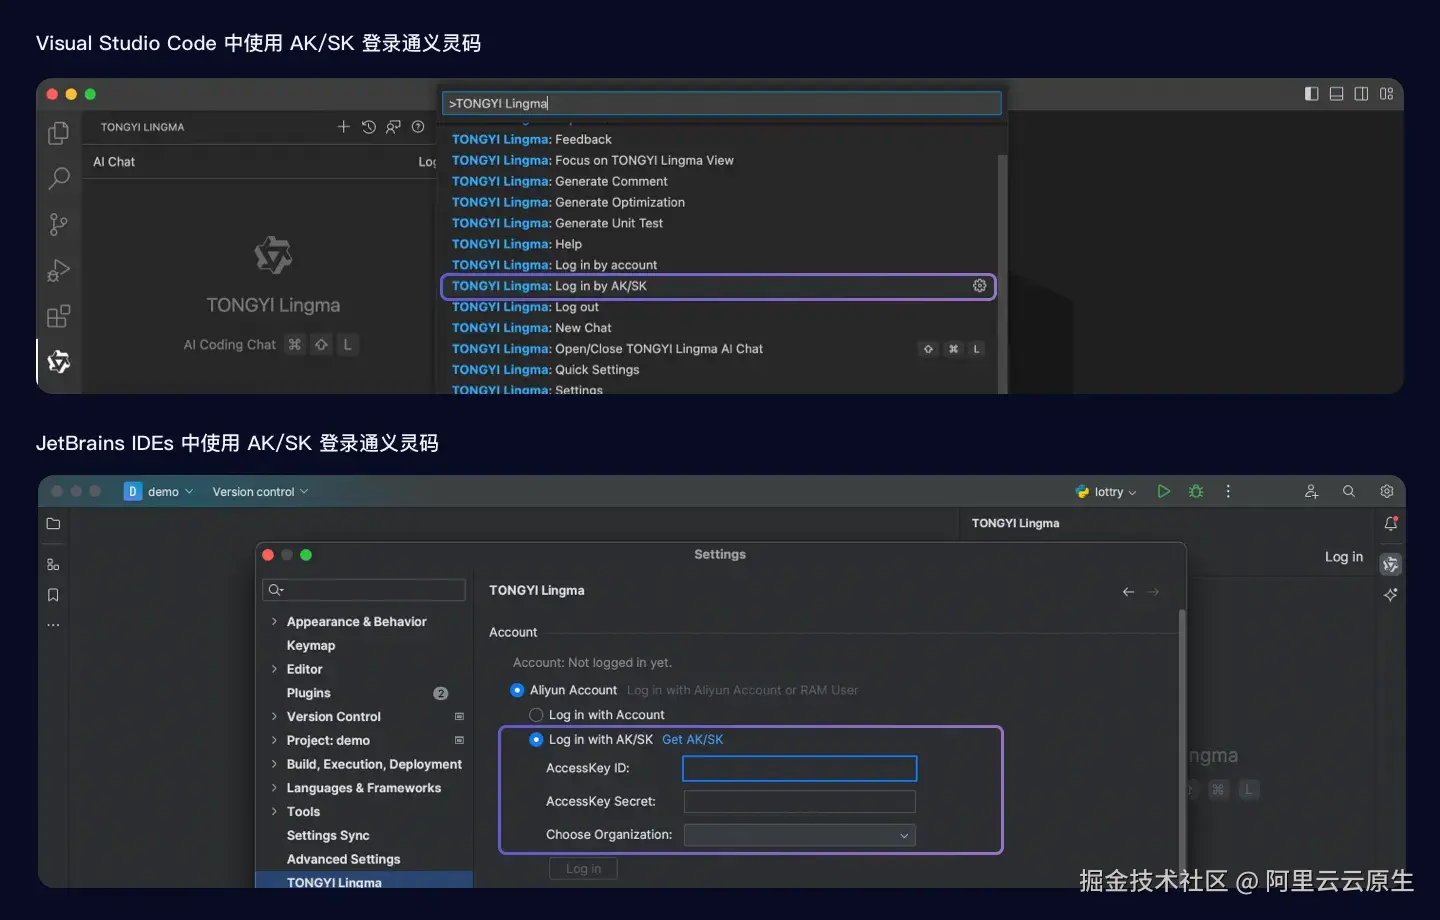Select TONGYI Lingma: Log in by AK/SK command
This screenshot has width=1440, height=920.
[718, 286]
